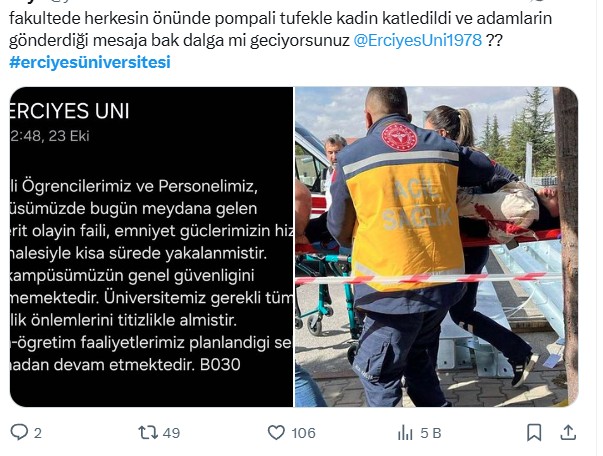Click the 5 B views count
Image resolution: width=603 pixels, height=456 pixels.
coord(430,433)
